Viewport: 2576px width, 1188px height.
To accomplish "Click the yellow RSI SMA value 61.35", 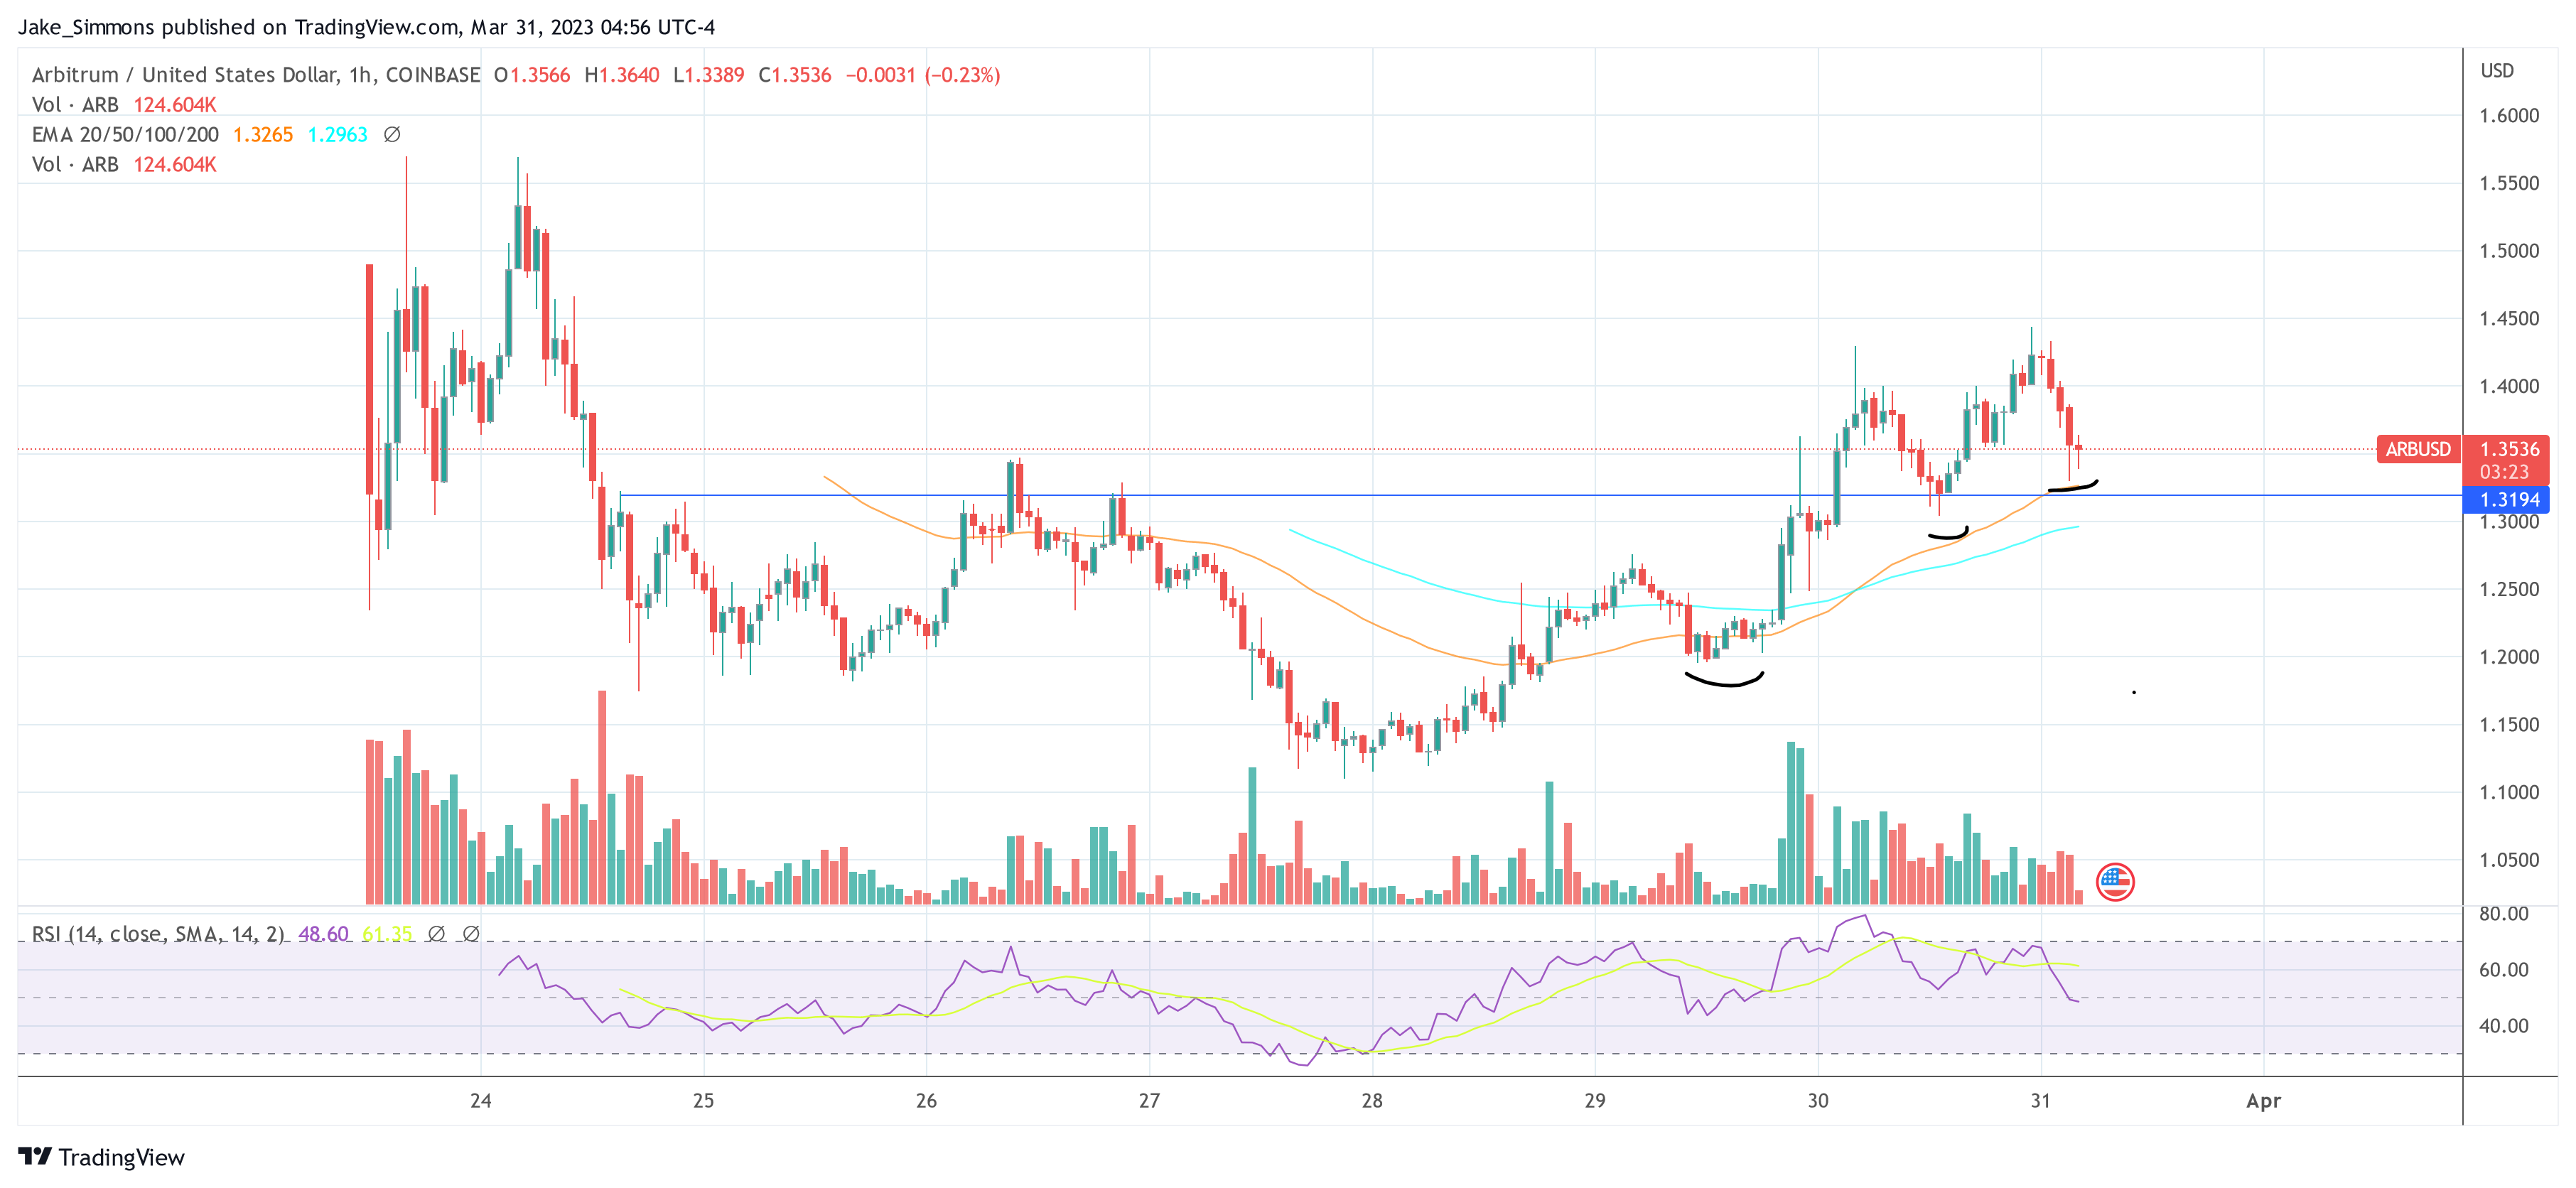I will 387,934.
